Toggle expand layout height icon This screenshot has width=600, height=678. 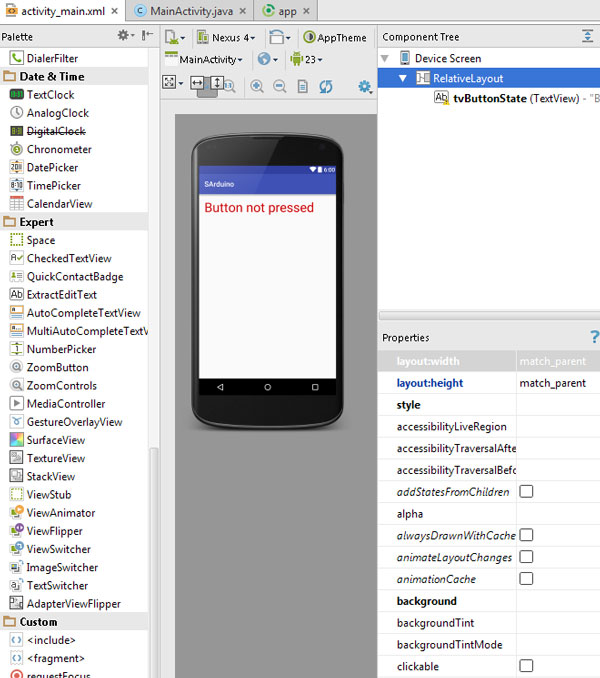point(217,82)
